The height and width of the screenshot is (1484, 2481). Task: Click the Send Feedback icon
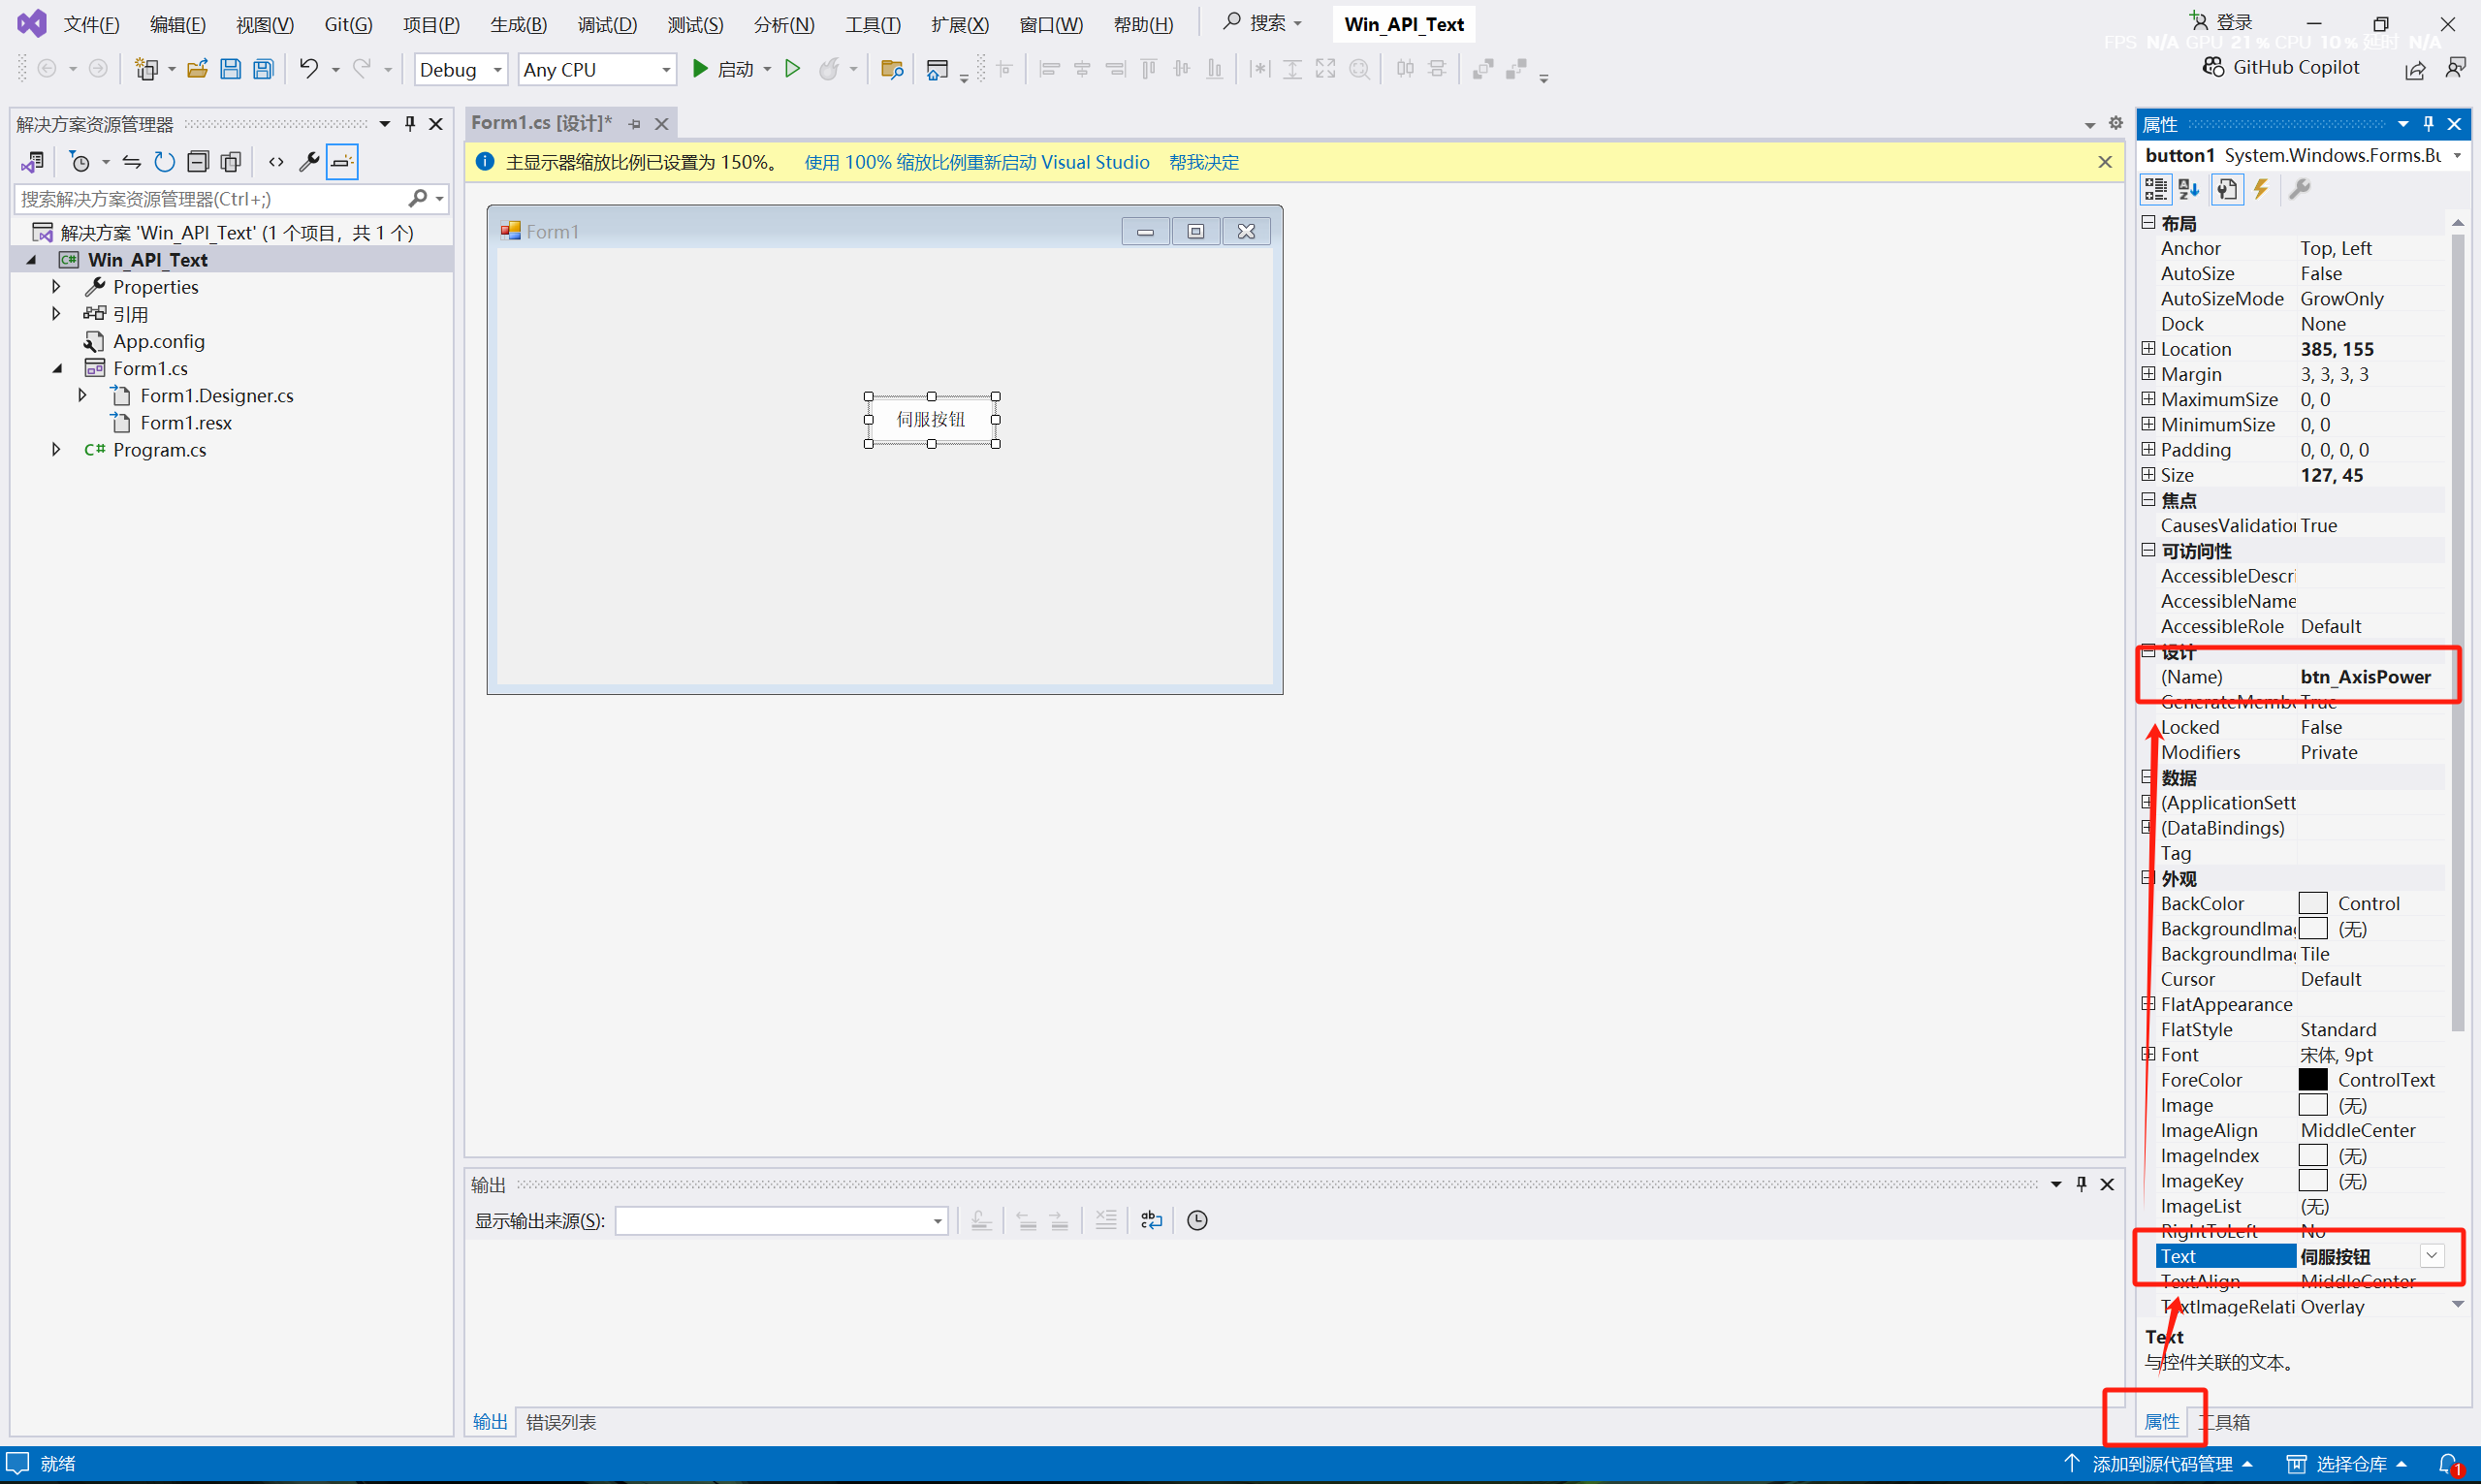click(2455, 68)
